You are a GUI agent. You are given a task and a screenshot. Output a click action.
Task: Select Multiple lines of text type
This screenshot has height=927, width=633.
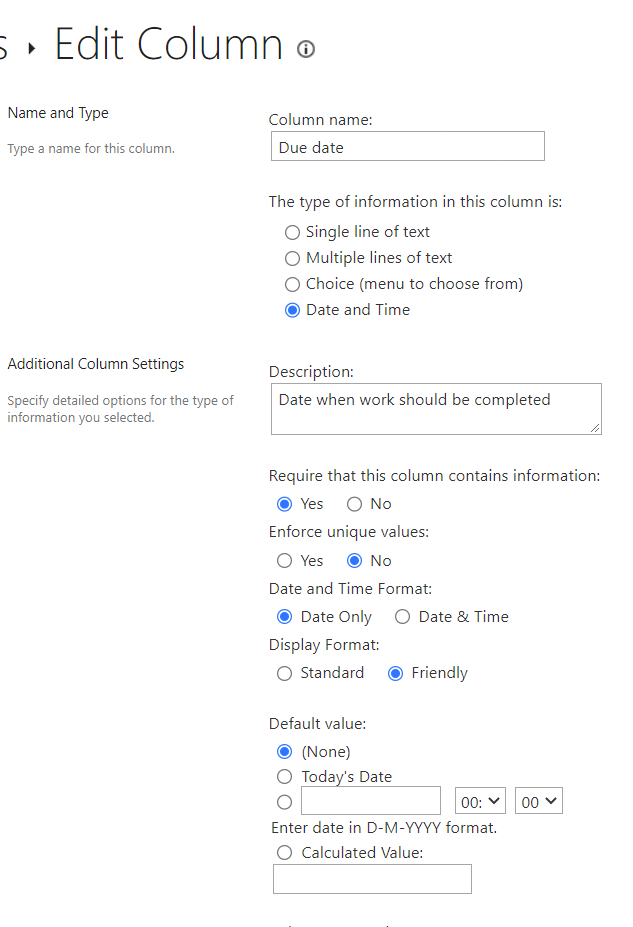(x=292, y=258)
